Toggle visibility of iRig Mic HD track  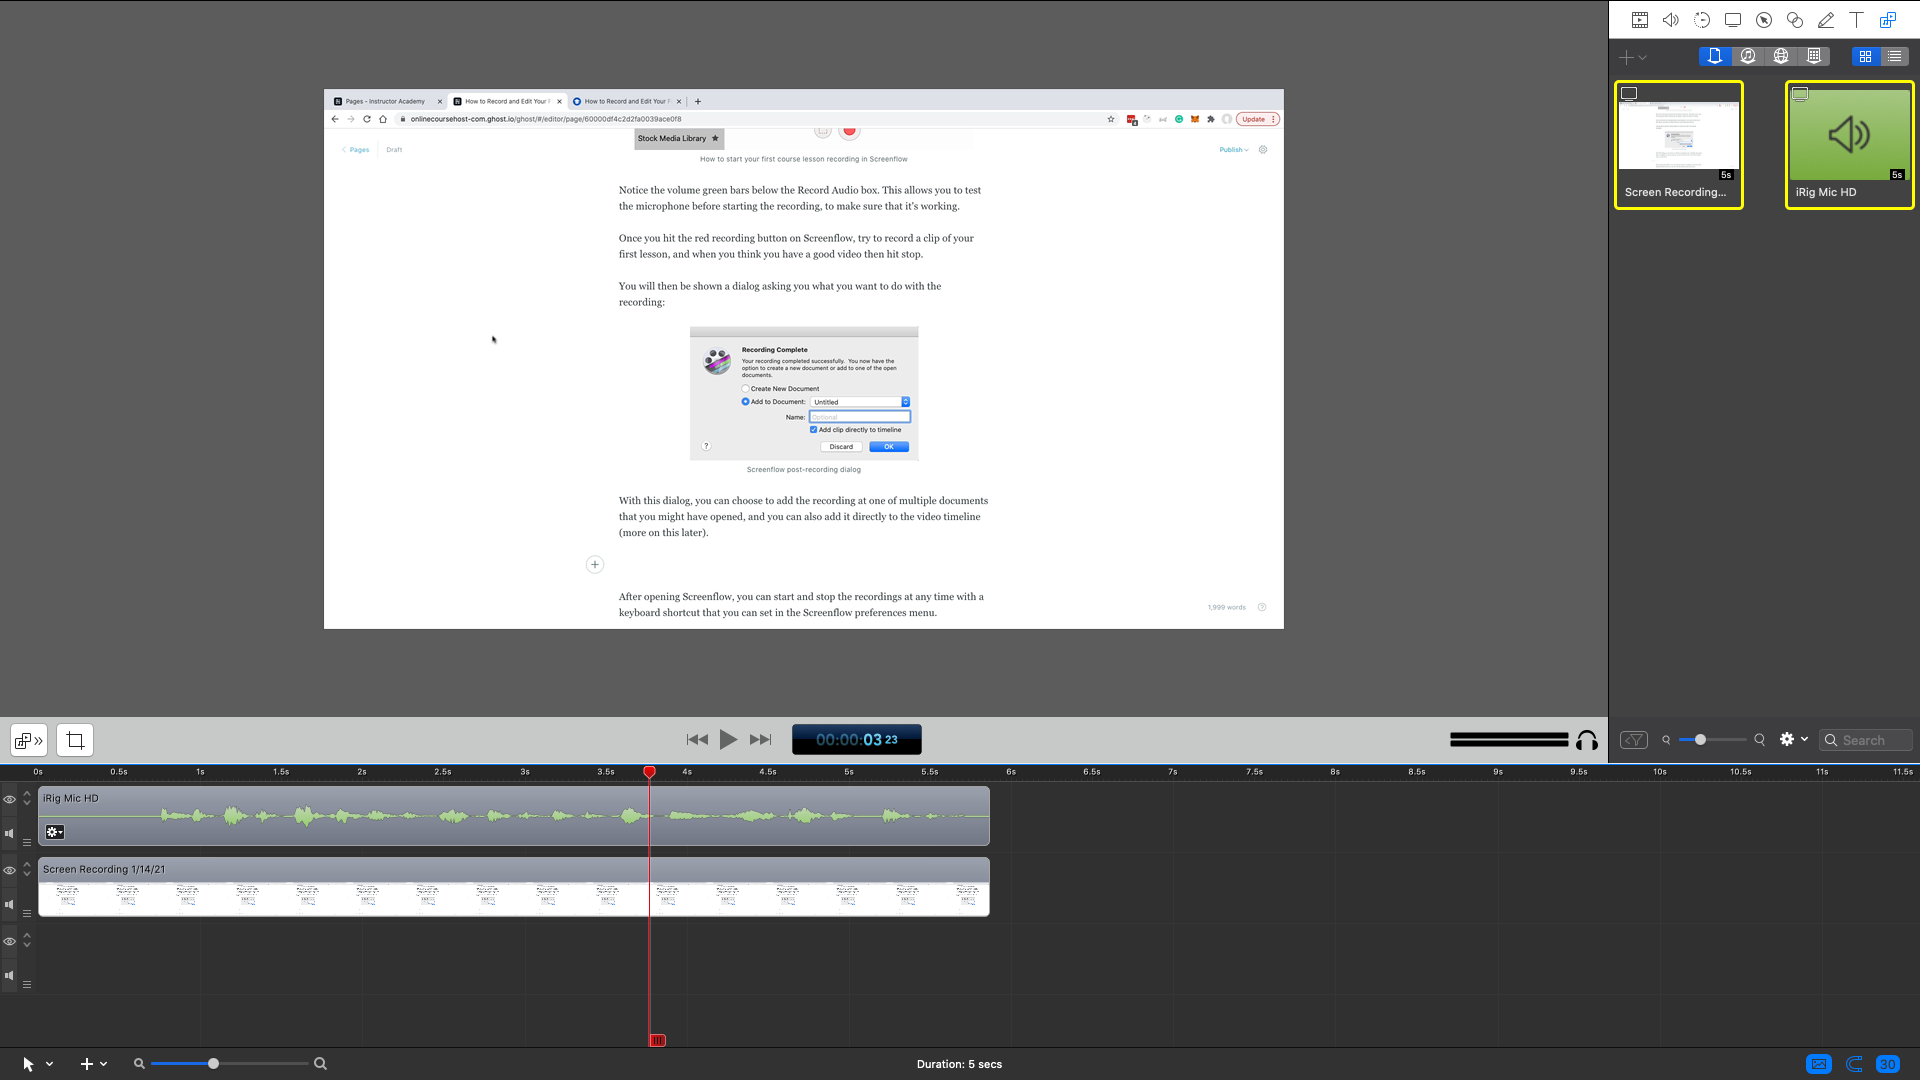click(10, 800)
